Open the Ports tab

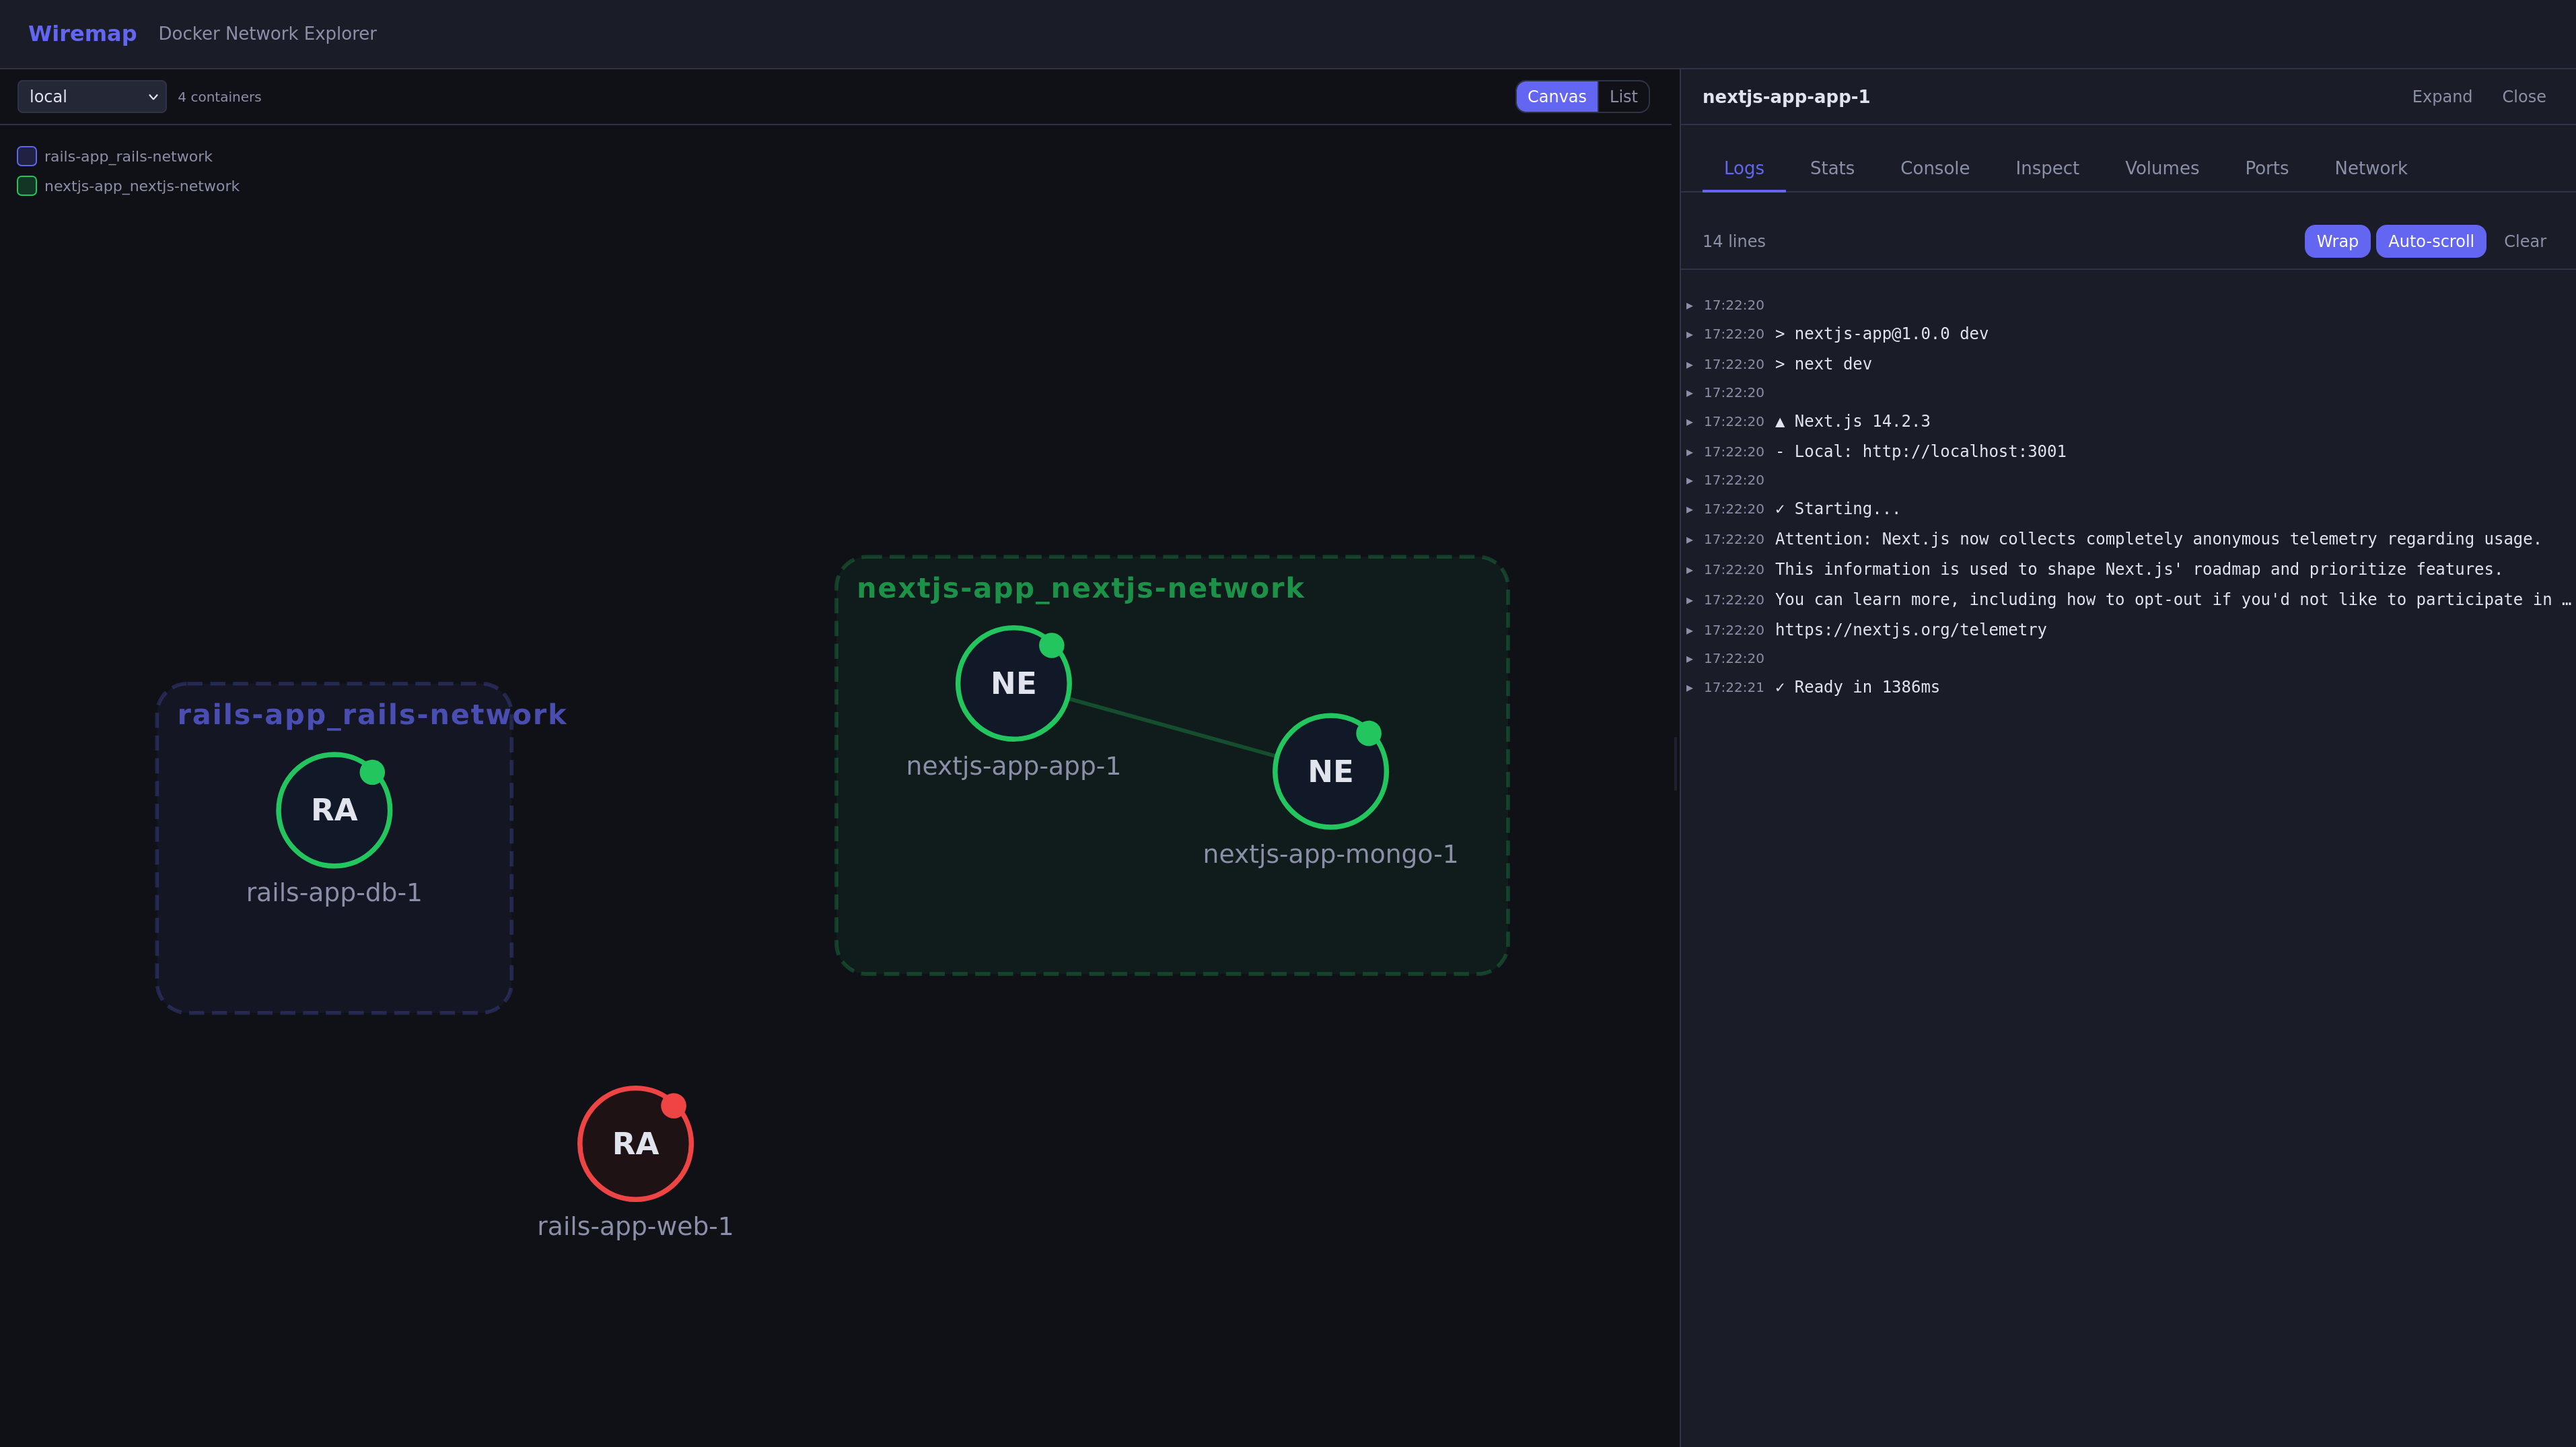coord(2266,168)
